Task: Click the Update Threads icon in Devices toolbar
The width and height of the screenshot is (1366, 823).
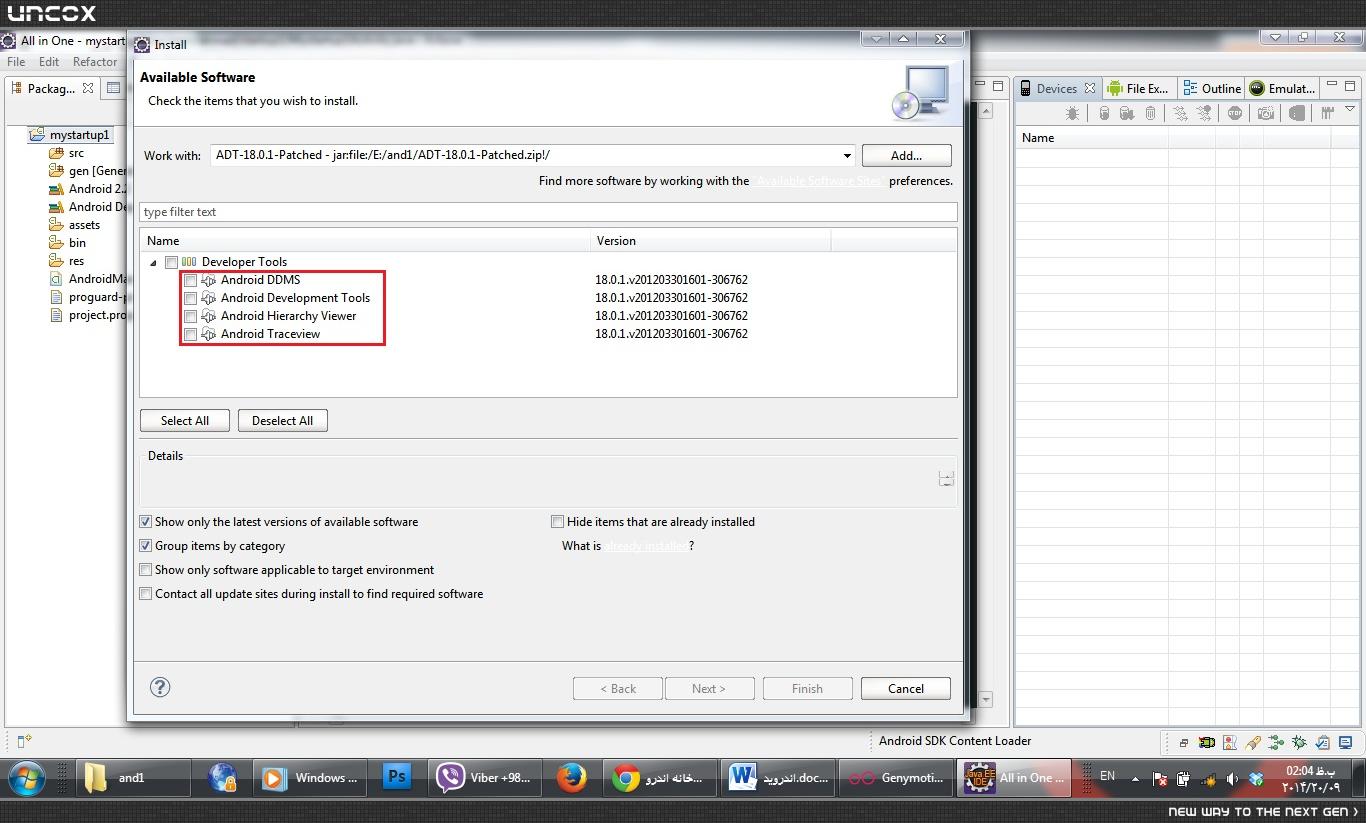Action: pos(1181,114)
